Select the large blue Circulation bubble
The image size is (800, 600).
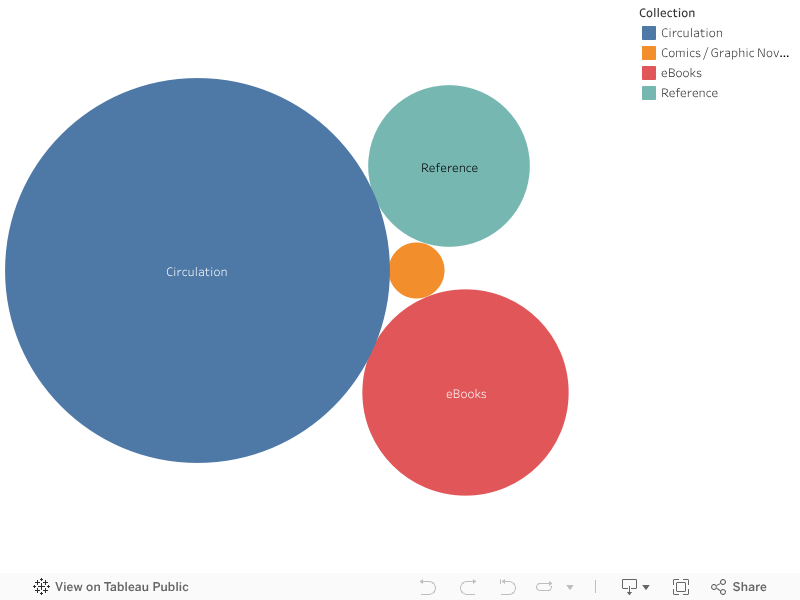[x=197, y=270]
